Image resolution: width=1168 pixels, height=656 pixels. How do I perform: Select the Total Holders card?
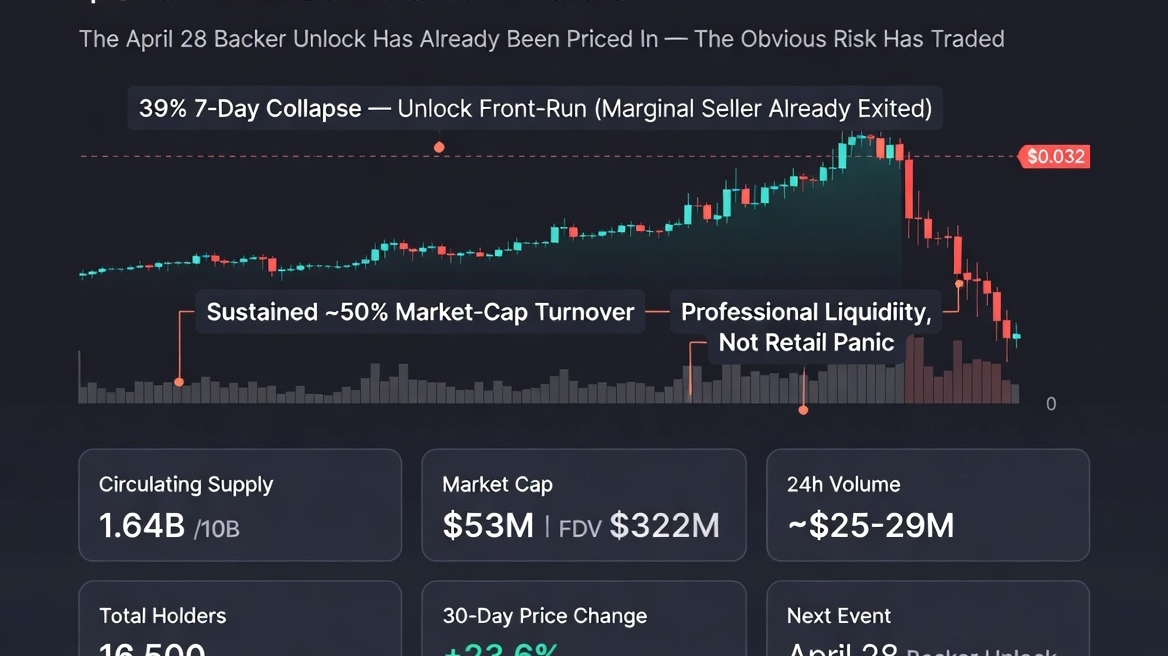point(240,620)
